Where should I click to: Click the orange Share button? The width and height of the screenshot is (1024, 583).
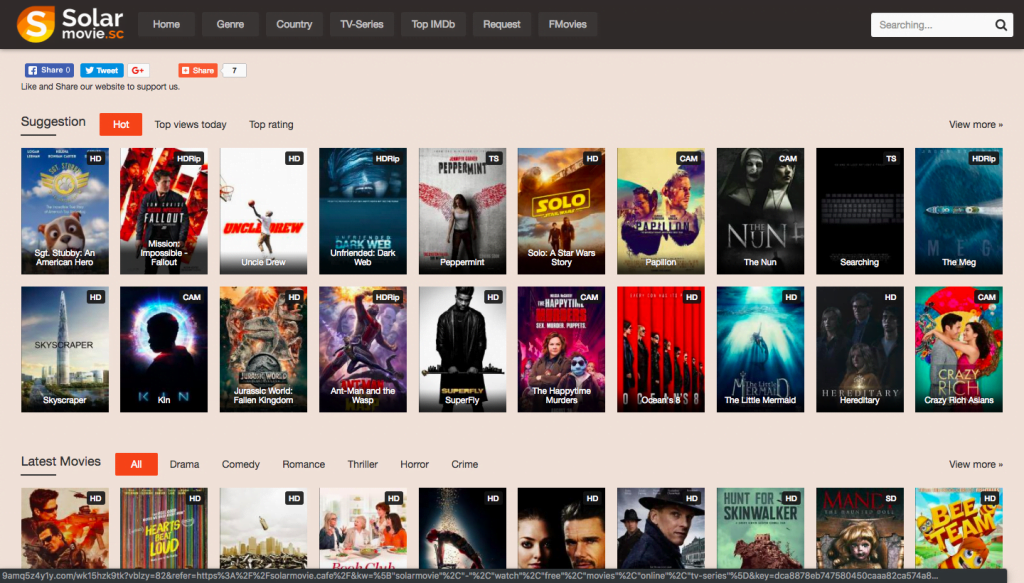[x=198, y=70]
